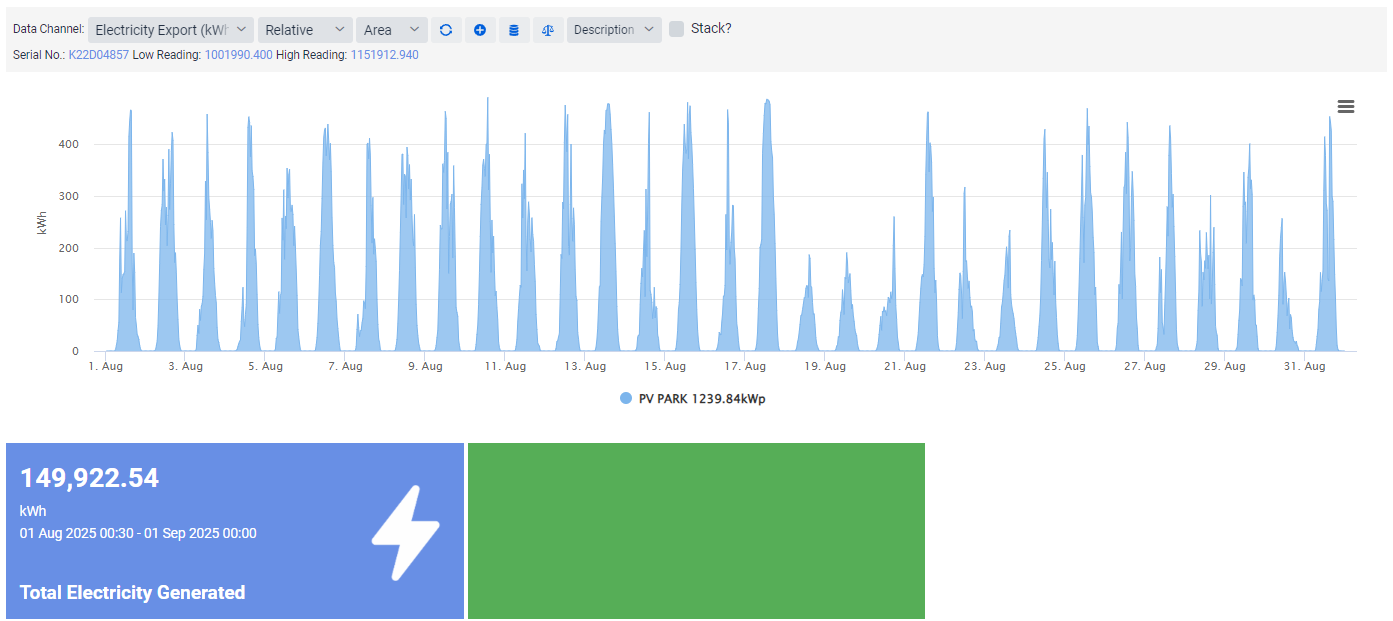The height and width of the screenshot is (621, 1393).
Task: Toggle the PV PARK 1239.84kWp legend item
Action: 701,398
